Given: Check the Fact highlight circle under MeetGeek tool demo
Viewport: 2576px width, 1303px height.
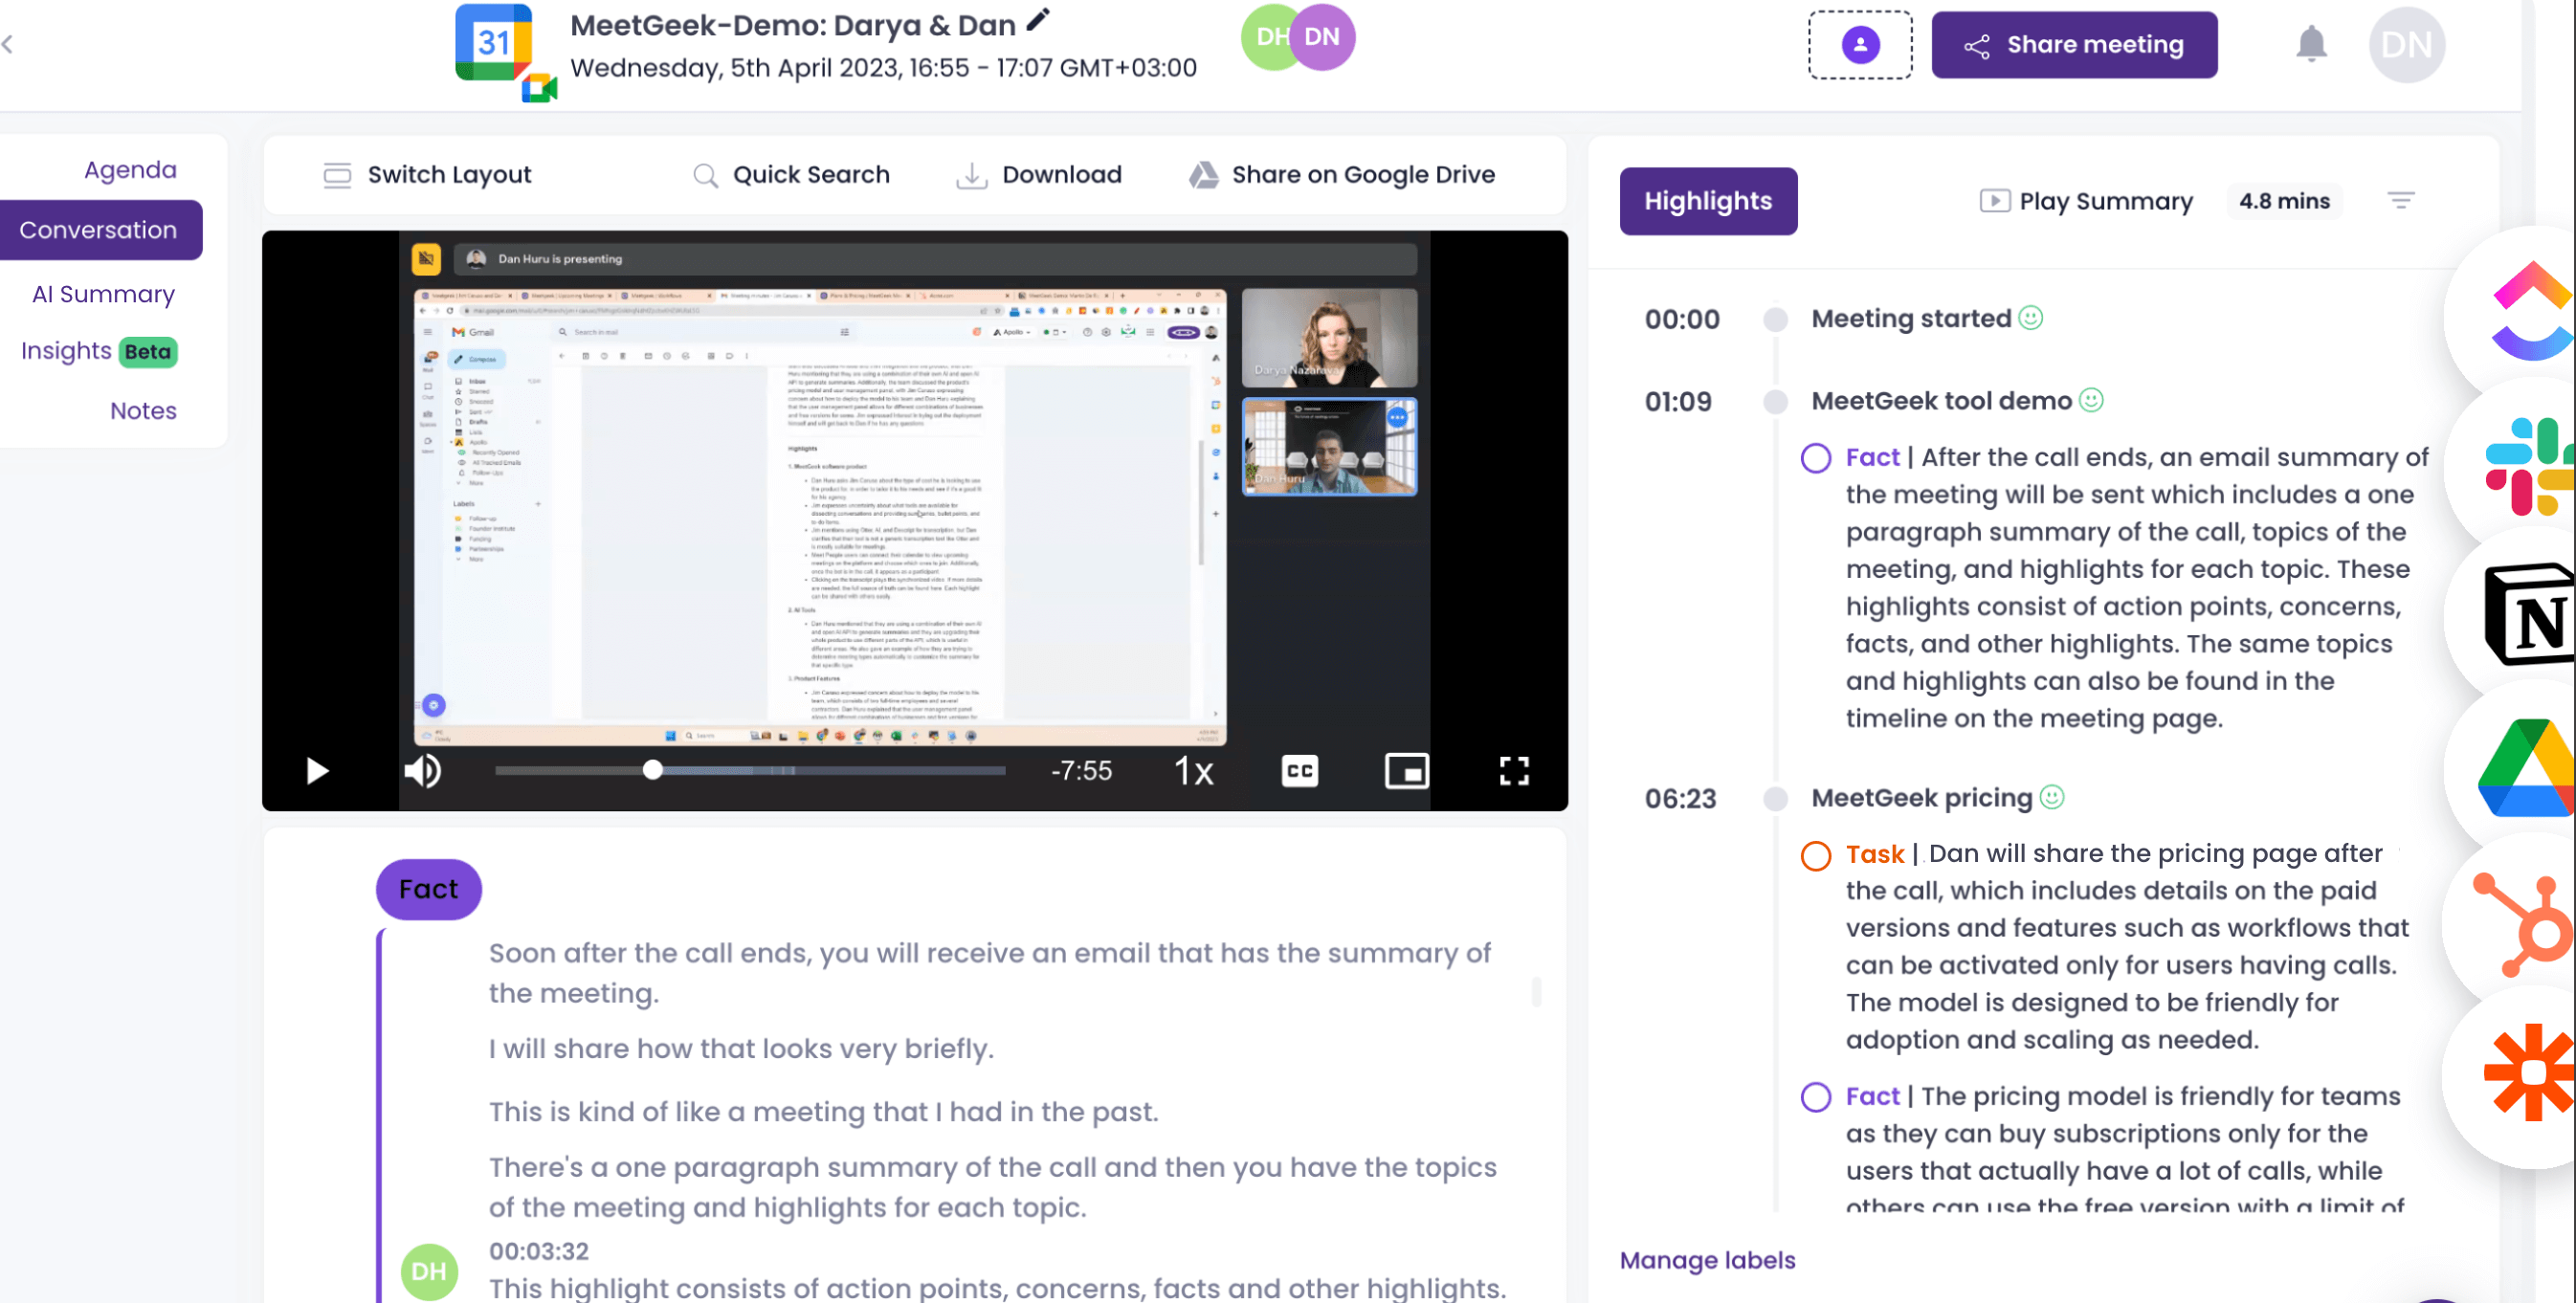Looking at the screenshot, I should (1817, 458).
